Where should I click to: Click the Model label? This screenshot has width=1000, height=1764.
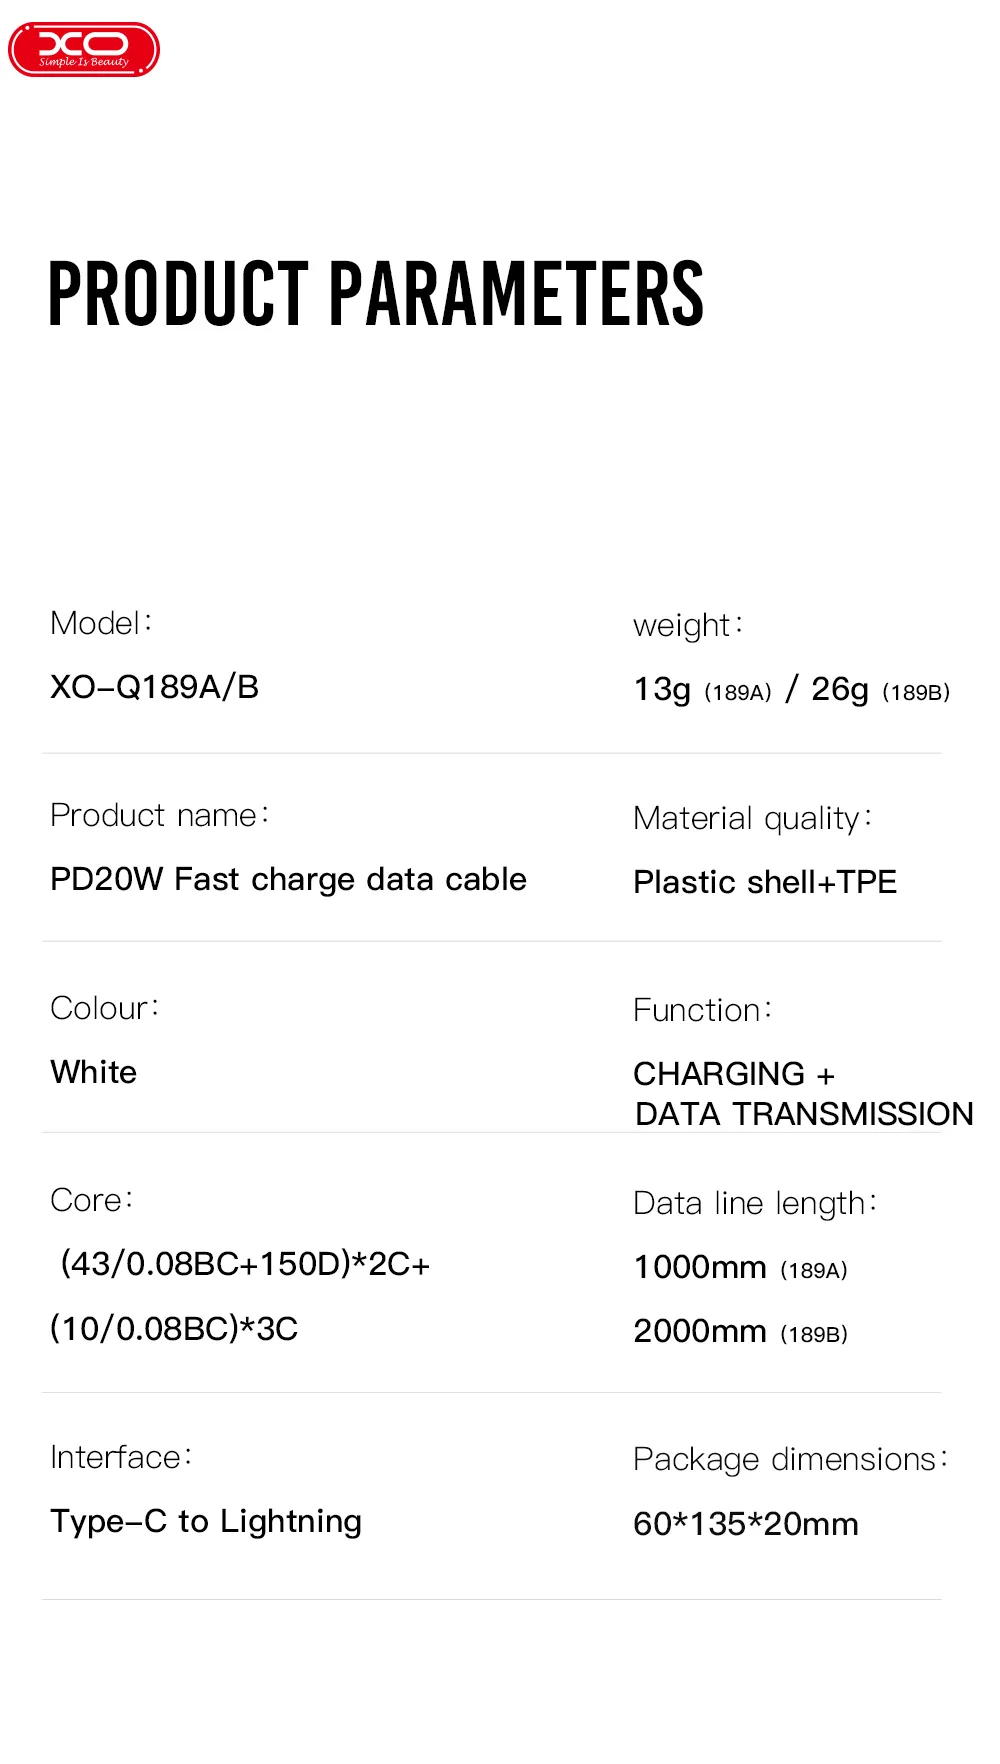(101, 623)
